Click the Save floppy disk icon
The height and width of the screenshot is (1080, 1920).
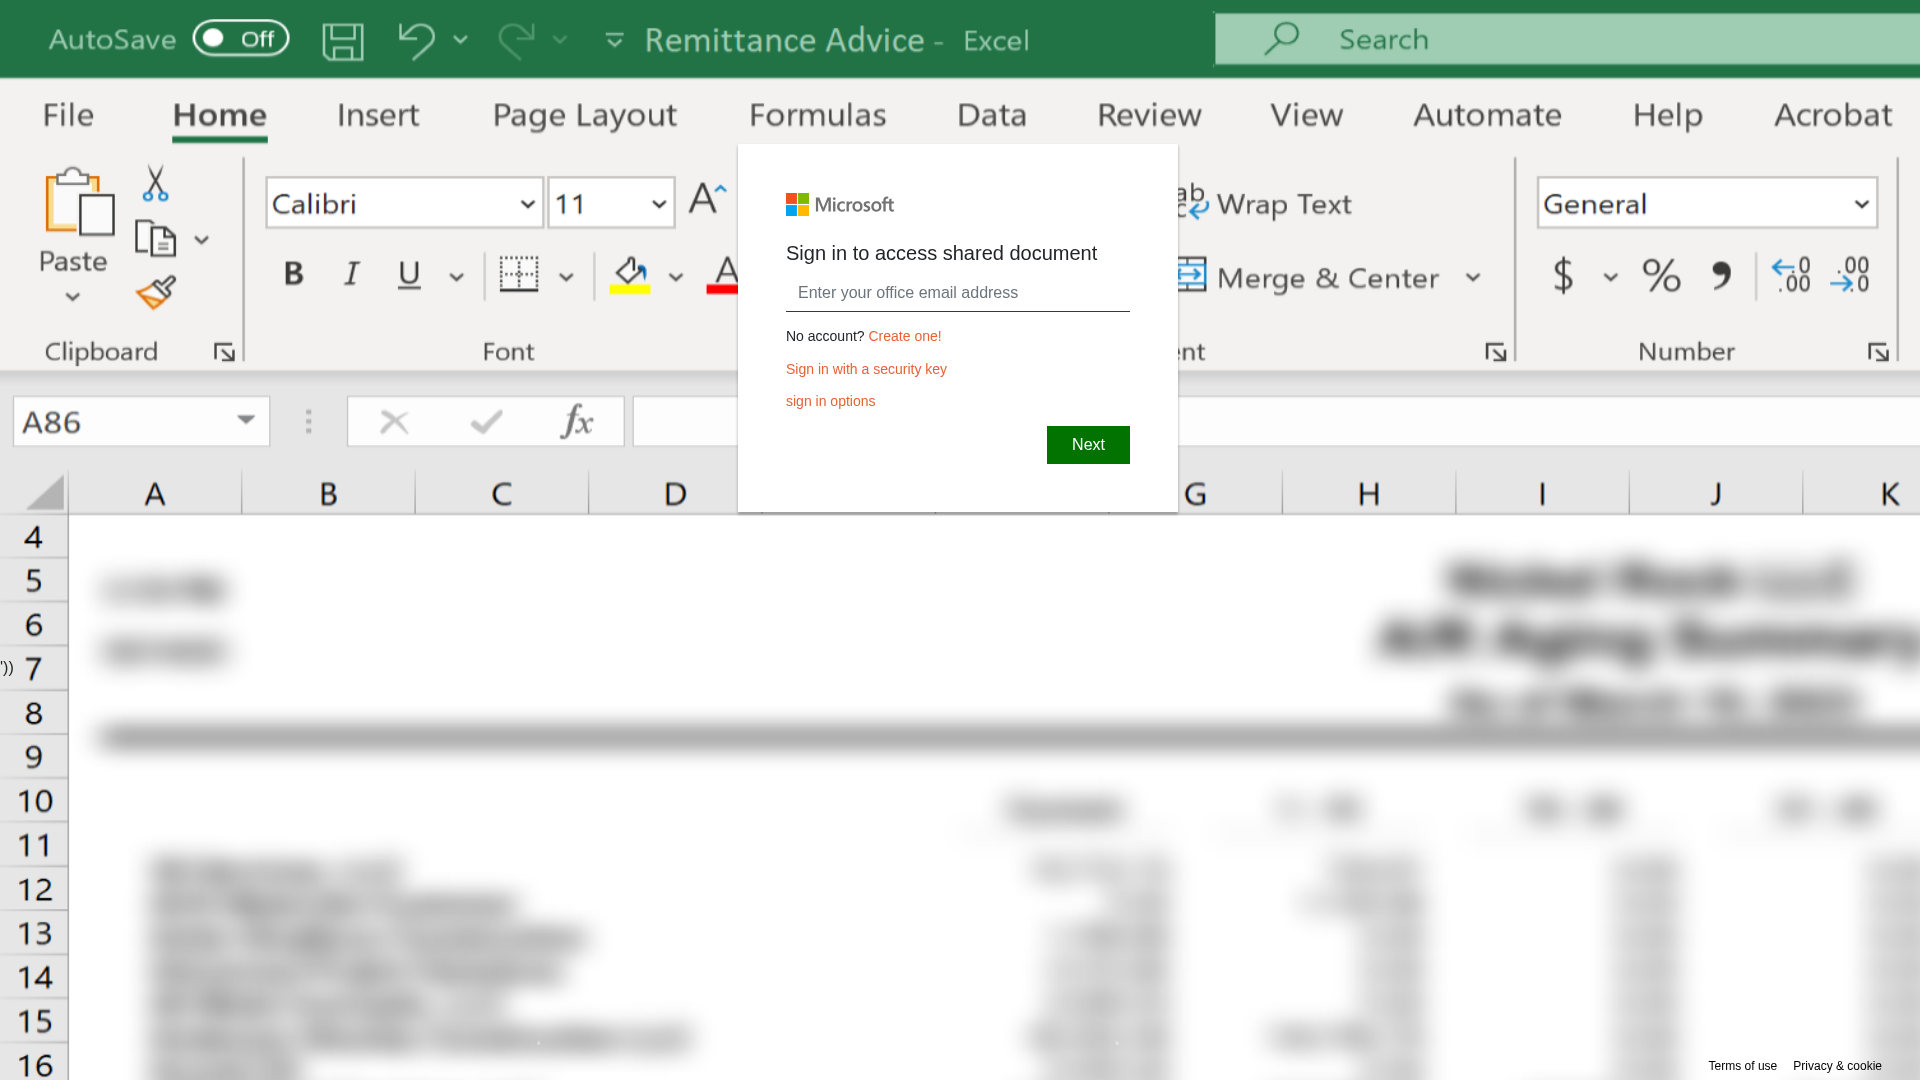[x=343, y=41]
